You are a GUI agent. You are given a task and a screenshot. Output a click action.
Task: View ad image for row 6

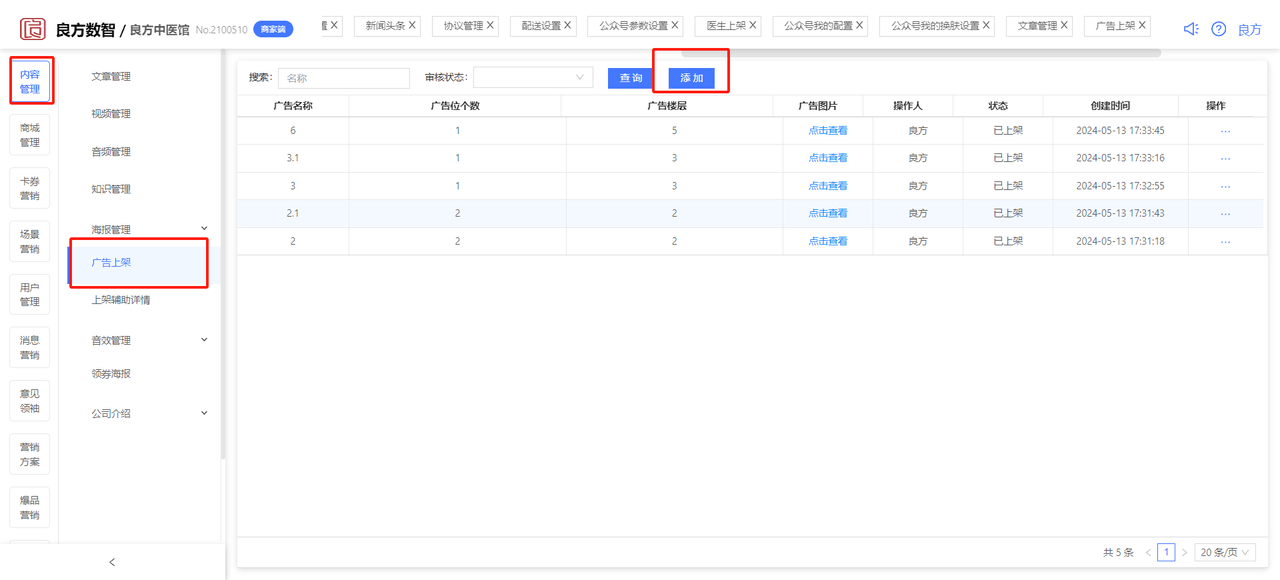tap(828, 130)
